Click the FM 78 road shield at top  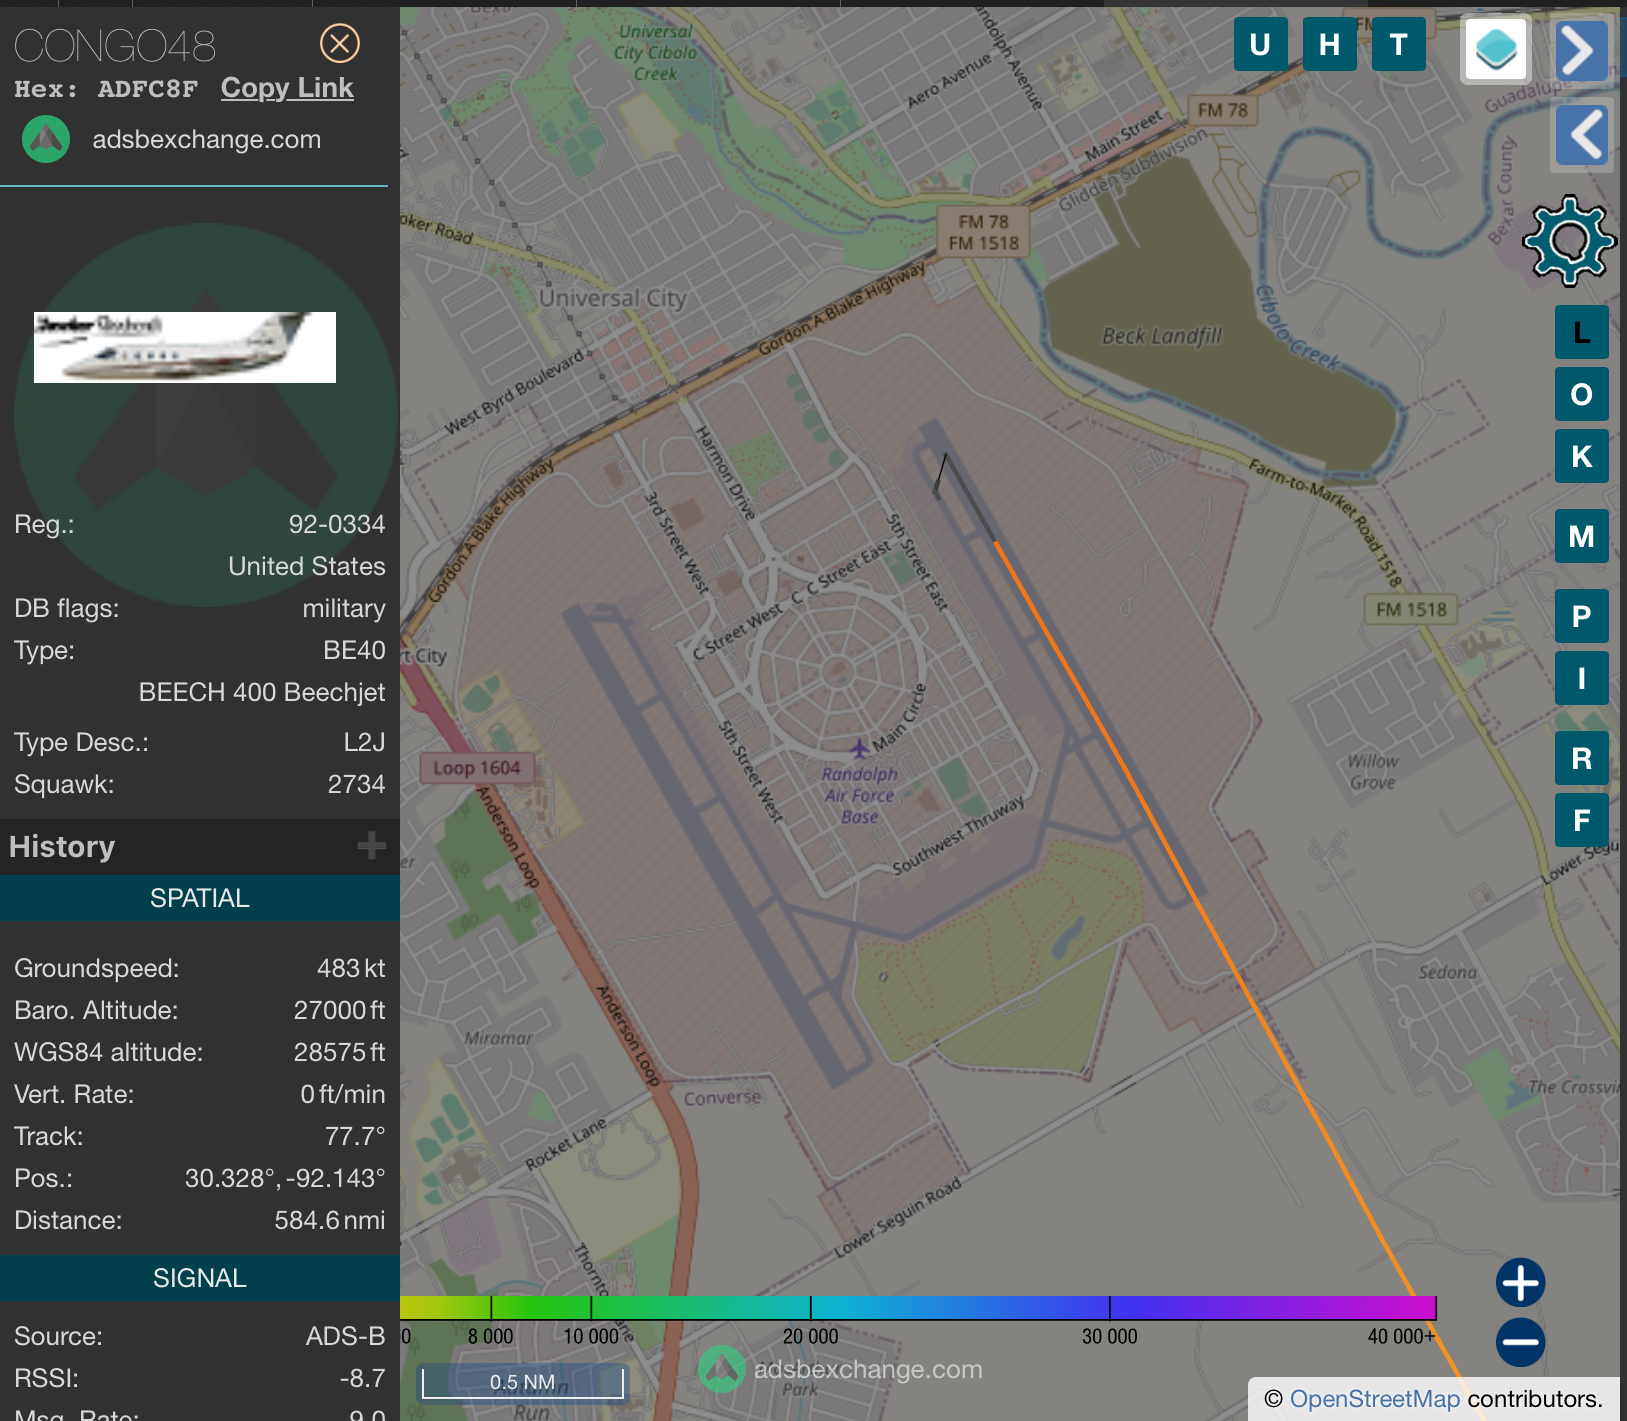pyautogui.click(x=1222, y=110)
